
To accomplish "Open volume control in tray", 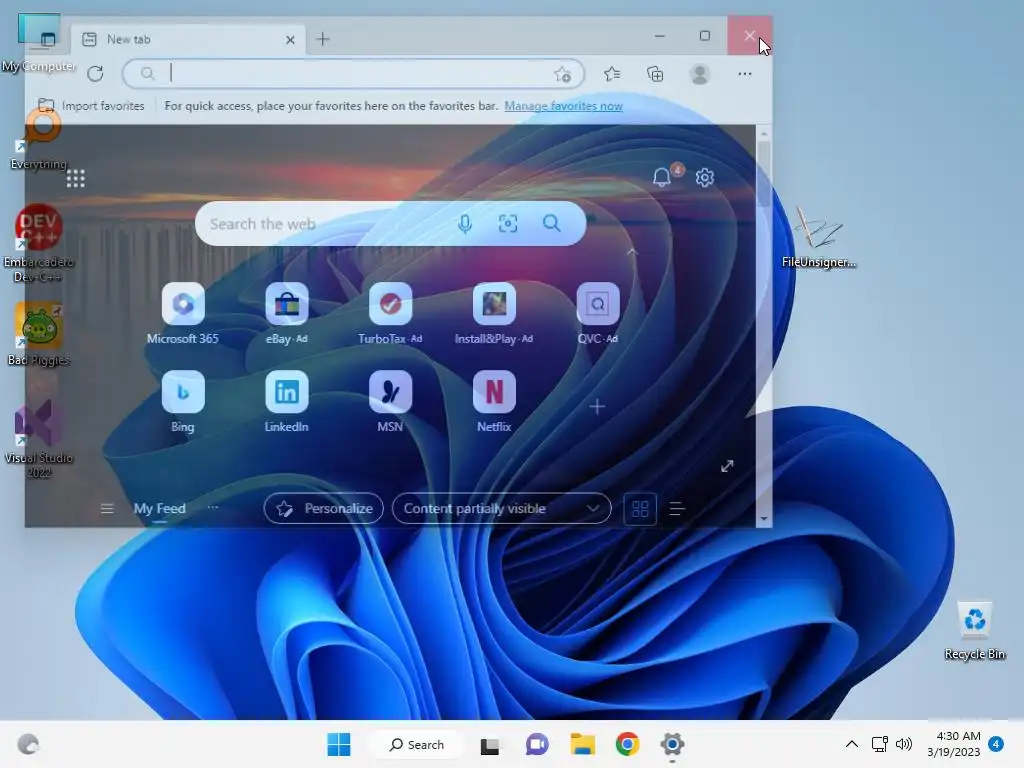I will click(904, 744).
